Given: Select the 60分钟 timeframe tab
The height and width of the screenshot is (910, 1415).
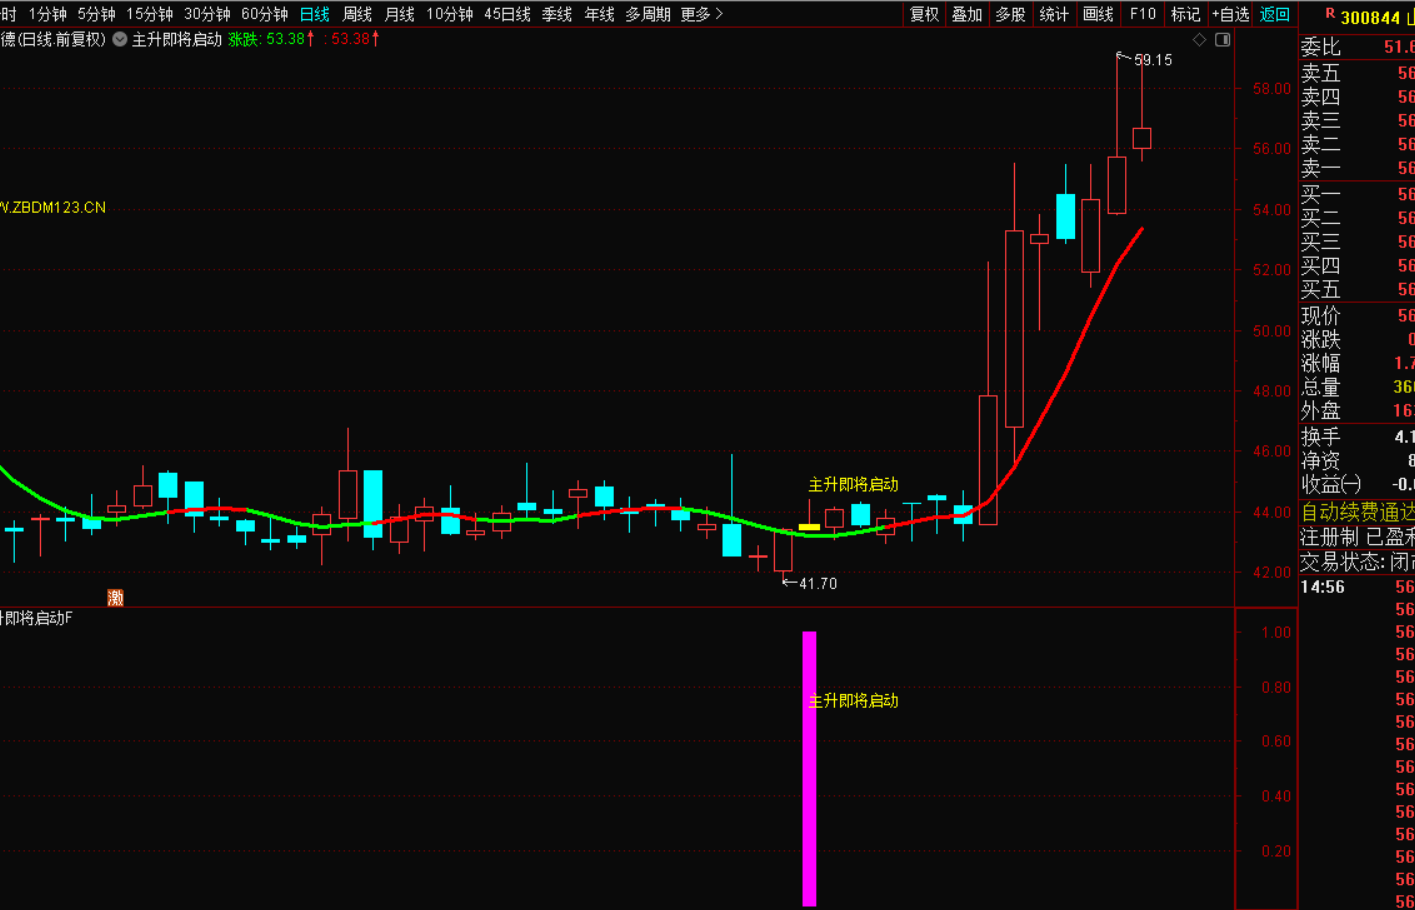Looking at the screenshot, I should [264, 14].
